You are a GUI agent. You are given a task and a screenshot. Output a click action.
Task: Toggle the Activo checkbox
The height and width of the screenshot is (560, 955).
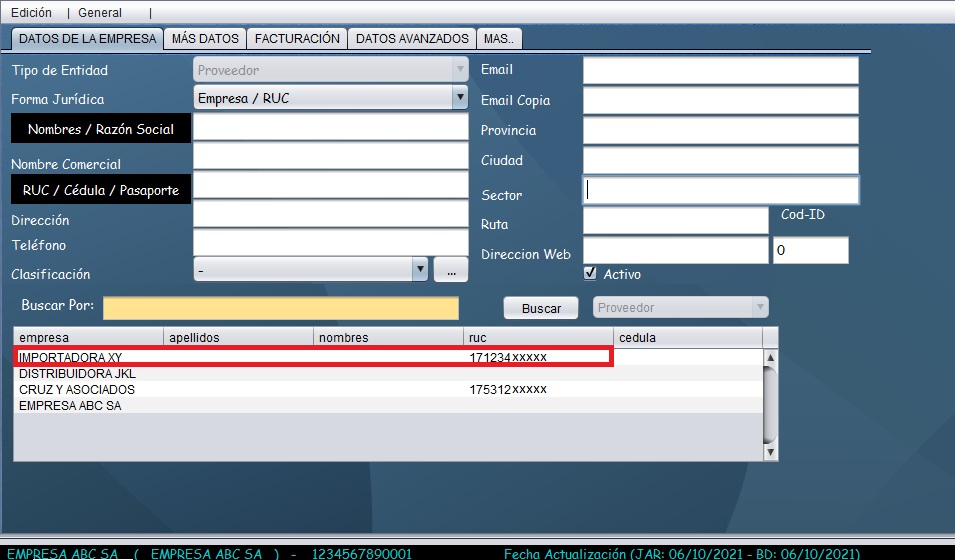590,273
